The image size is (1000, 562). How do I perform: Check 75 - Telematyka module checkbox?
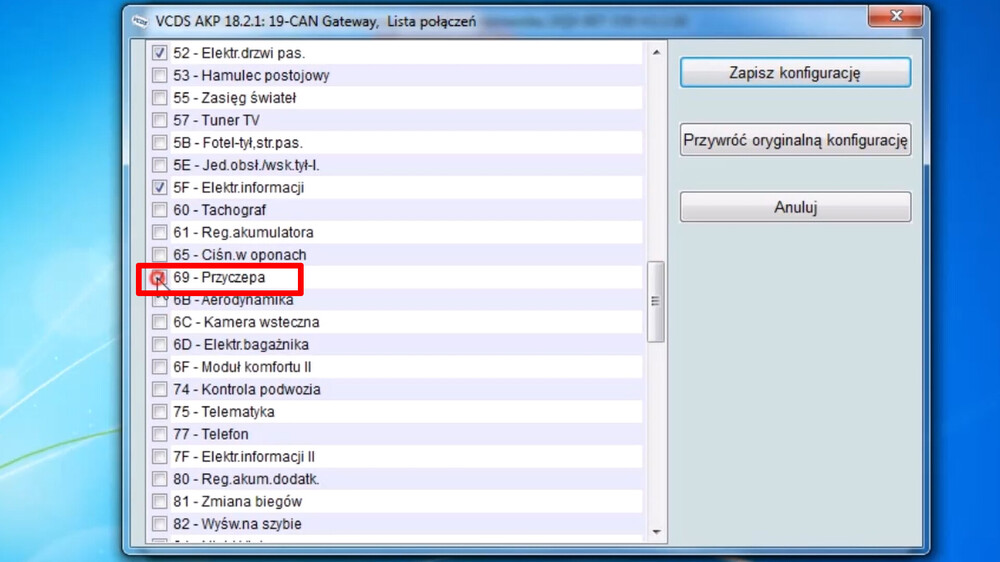(159, 412)
